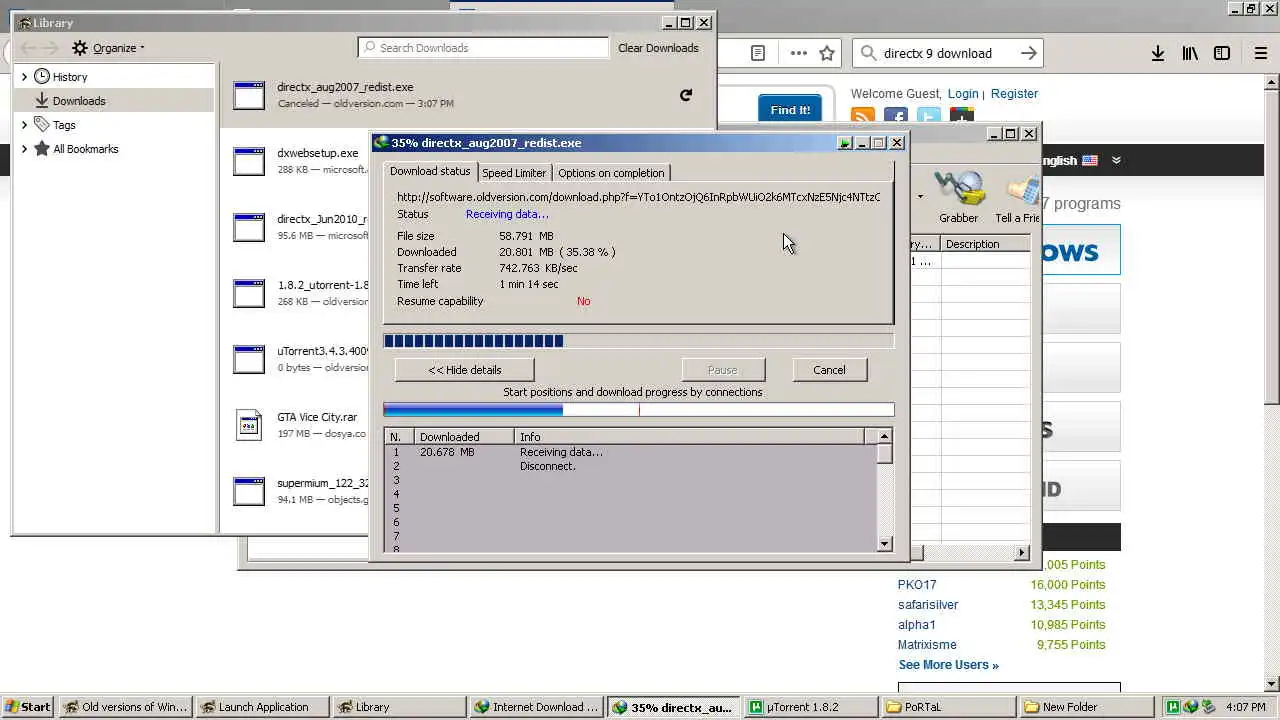Click the retry arrow for directx_aug2007_redist.exe in Library
Viewport: 1280px width, 720px height.
(686, 95)
